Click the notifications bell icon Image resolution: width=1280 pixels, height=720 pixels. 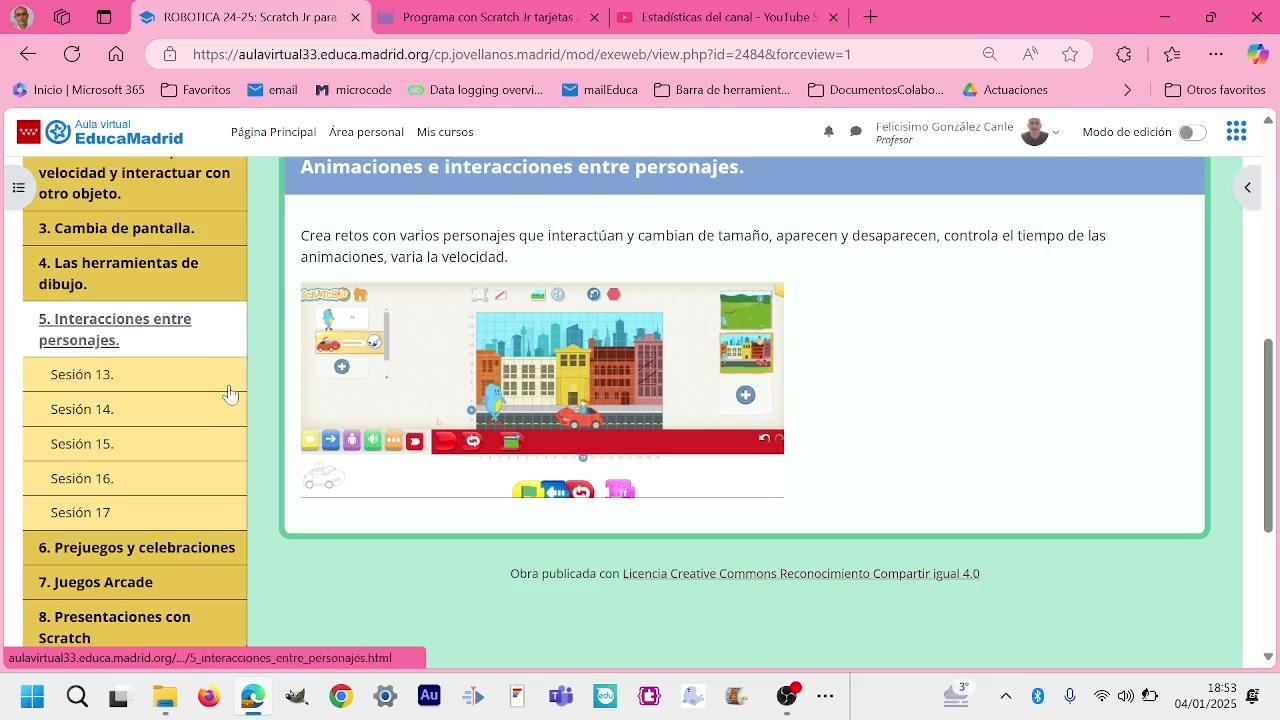pos(828,132)
